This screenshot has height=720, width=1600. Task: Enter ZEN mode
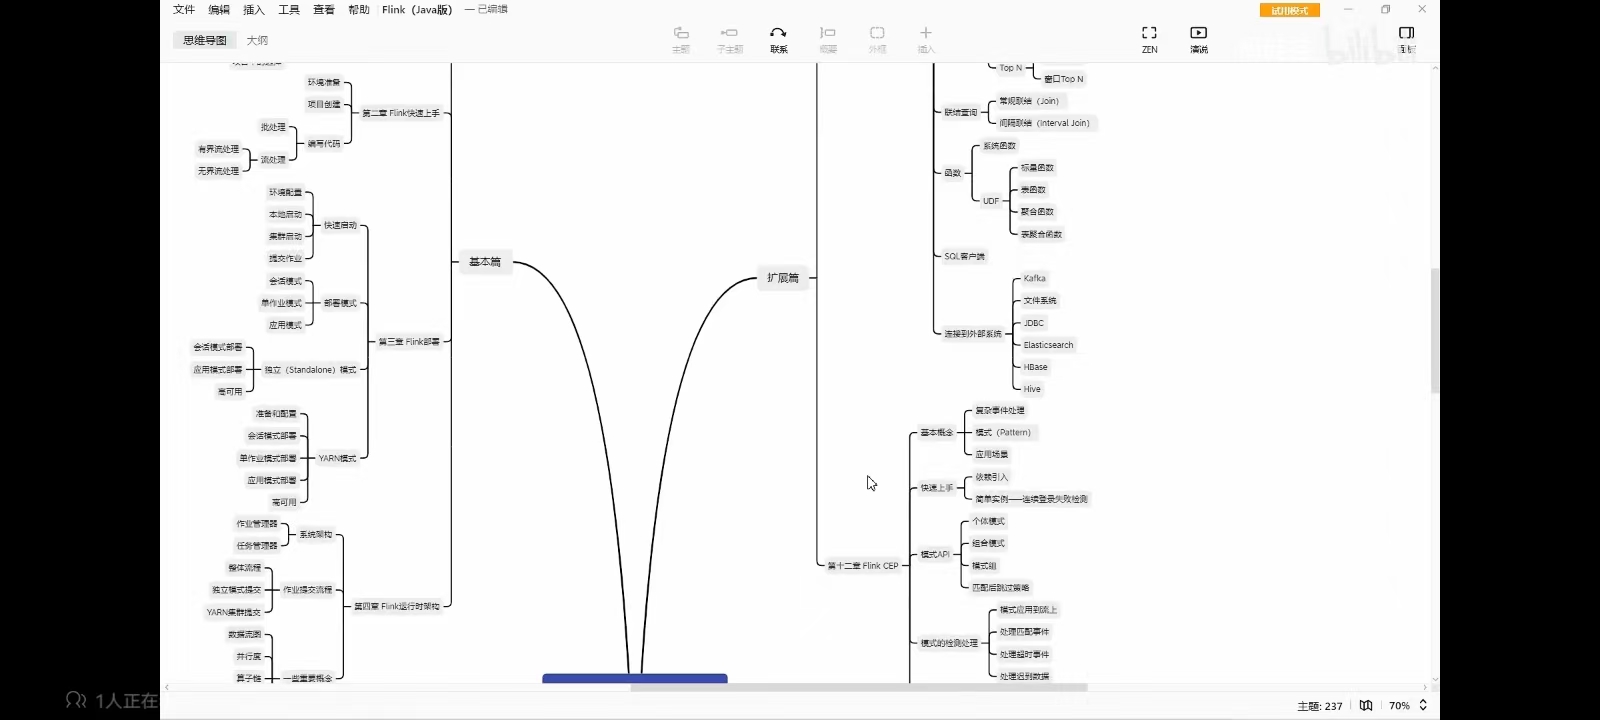[1150, 39]
